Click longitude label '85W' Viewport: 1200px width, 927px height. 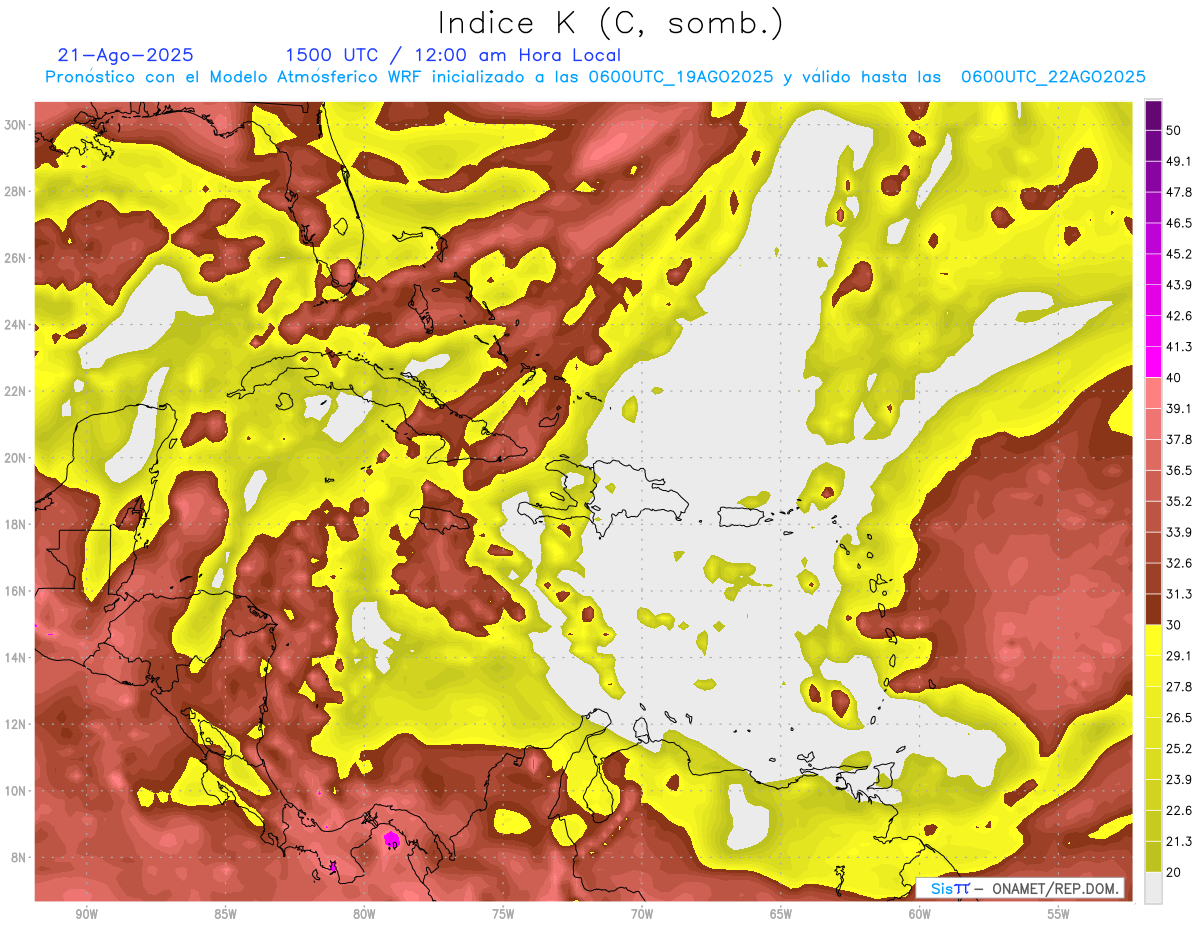[225, 914]
